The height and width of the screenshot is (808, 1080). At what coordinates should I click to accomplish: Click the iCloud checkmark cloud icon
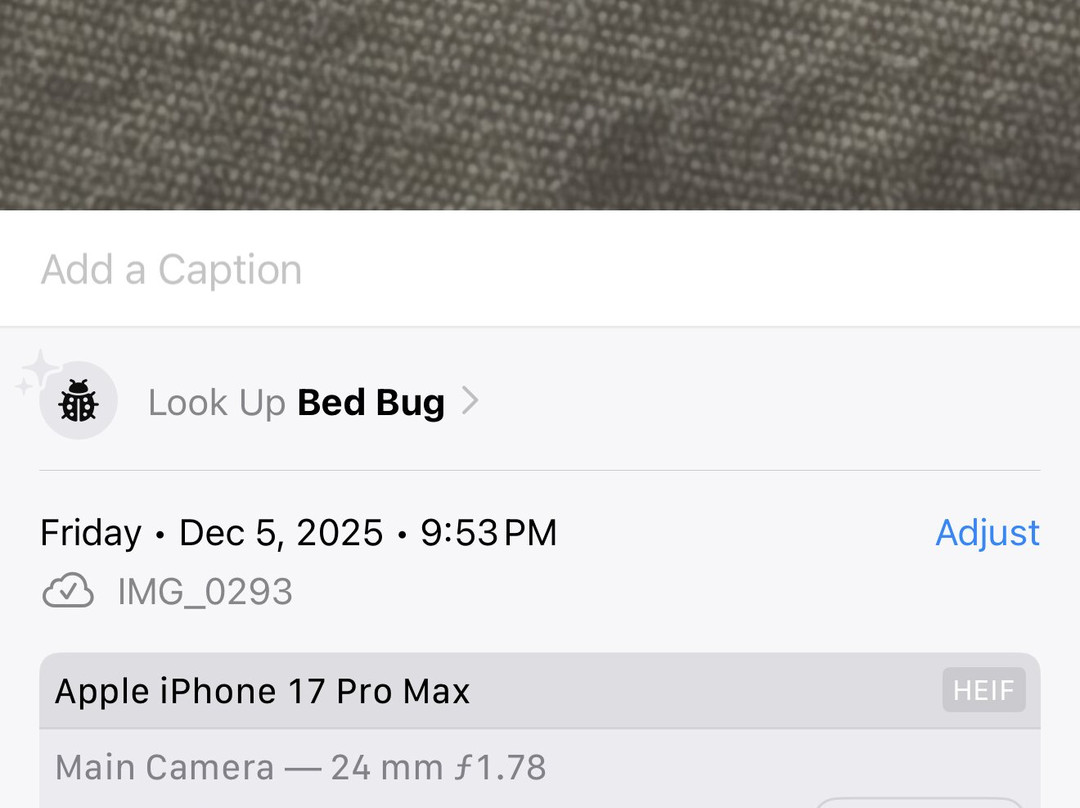(68, 591)
